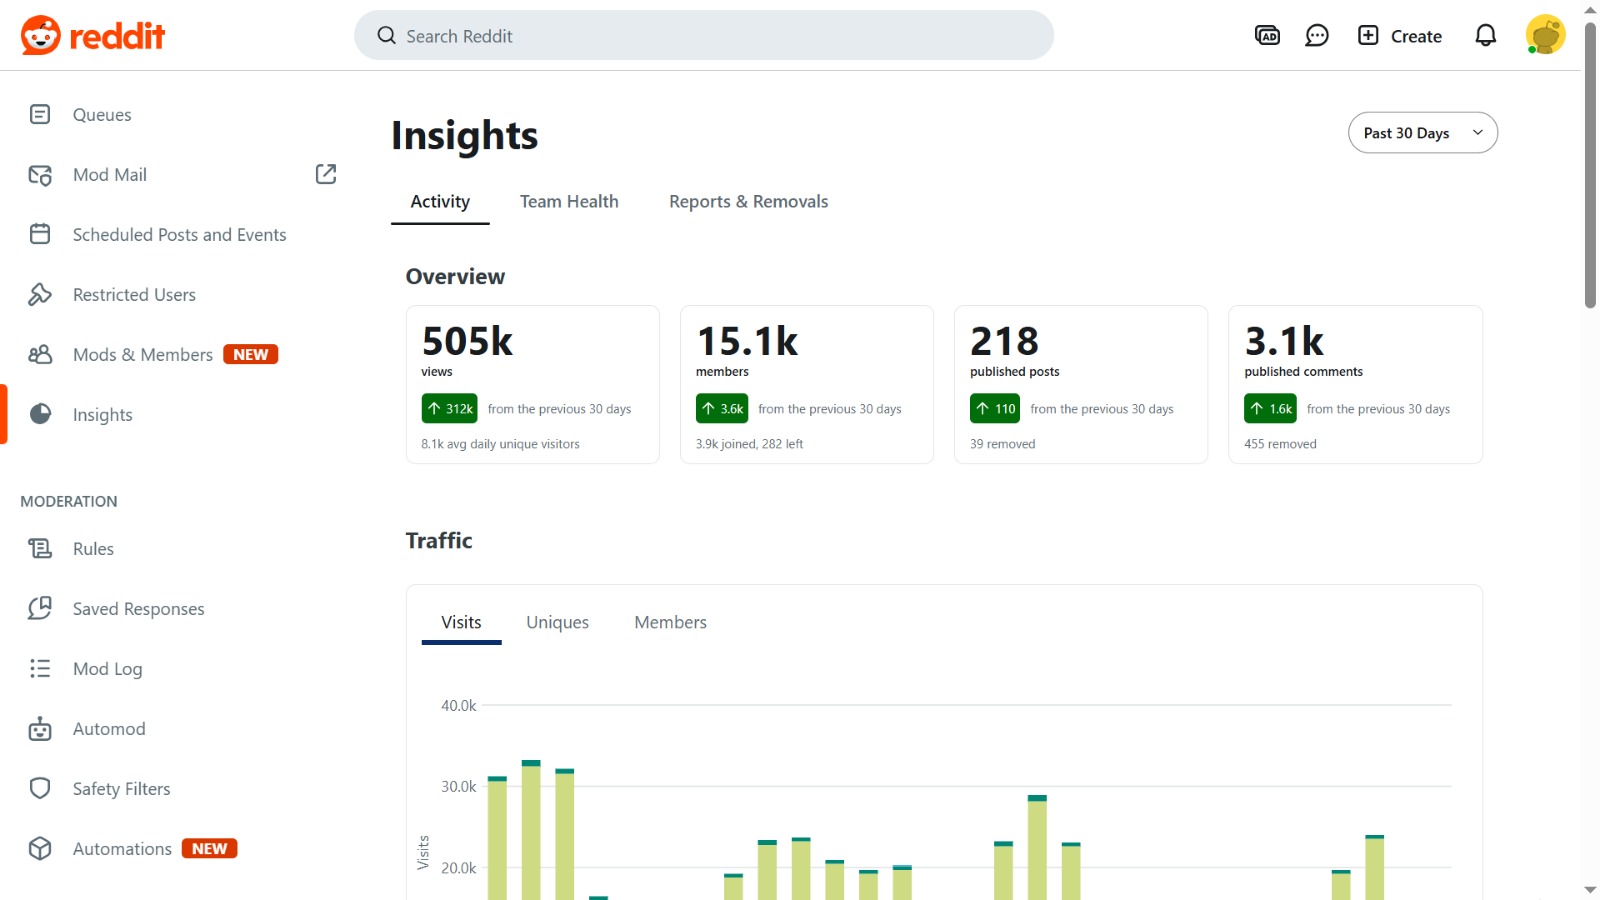The image size is (1600, 900).
Task: Select the Uniques traffic tab
Action: pos(557,623)
